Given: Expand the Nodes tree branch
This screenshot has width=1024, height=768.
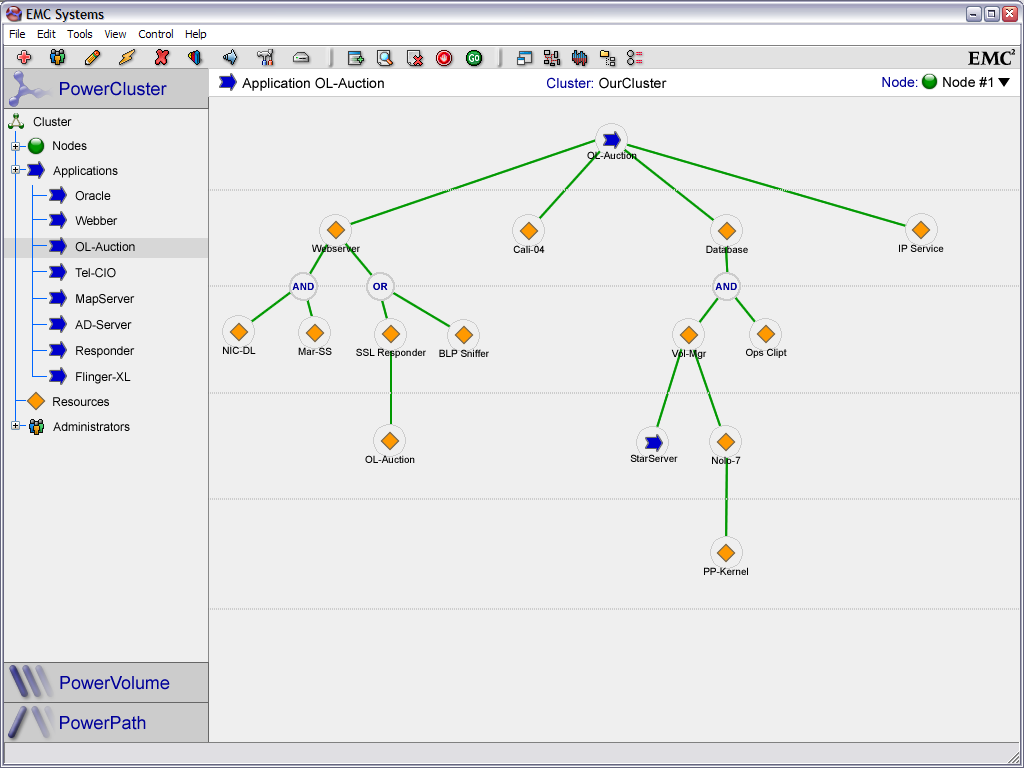Looking at the screenshot, I should [x=16, y=146].
